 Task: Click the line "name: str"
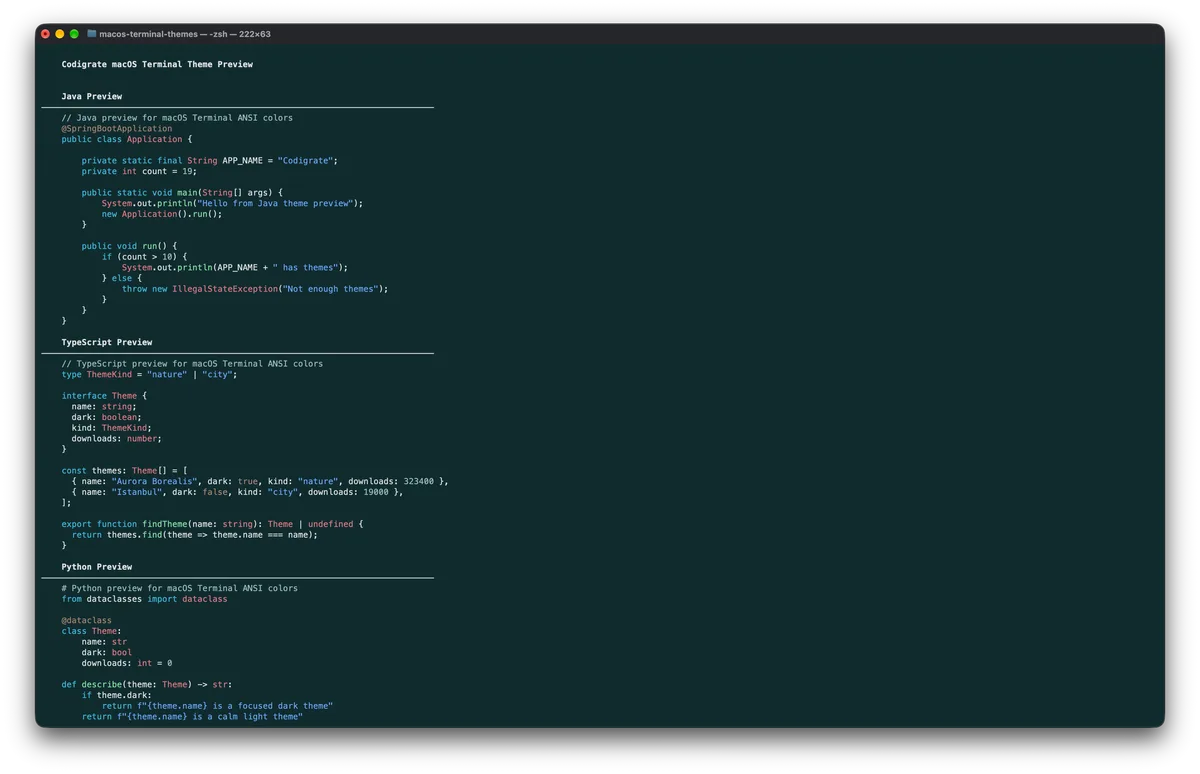pos(104,642)
